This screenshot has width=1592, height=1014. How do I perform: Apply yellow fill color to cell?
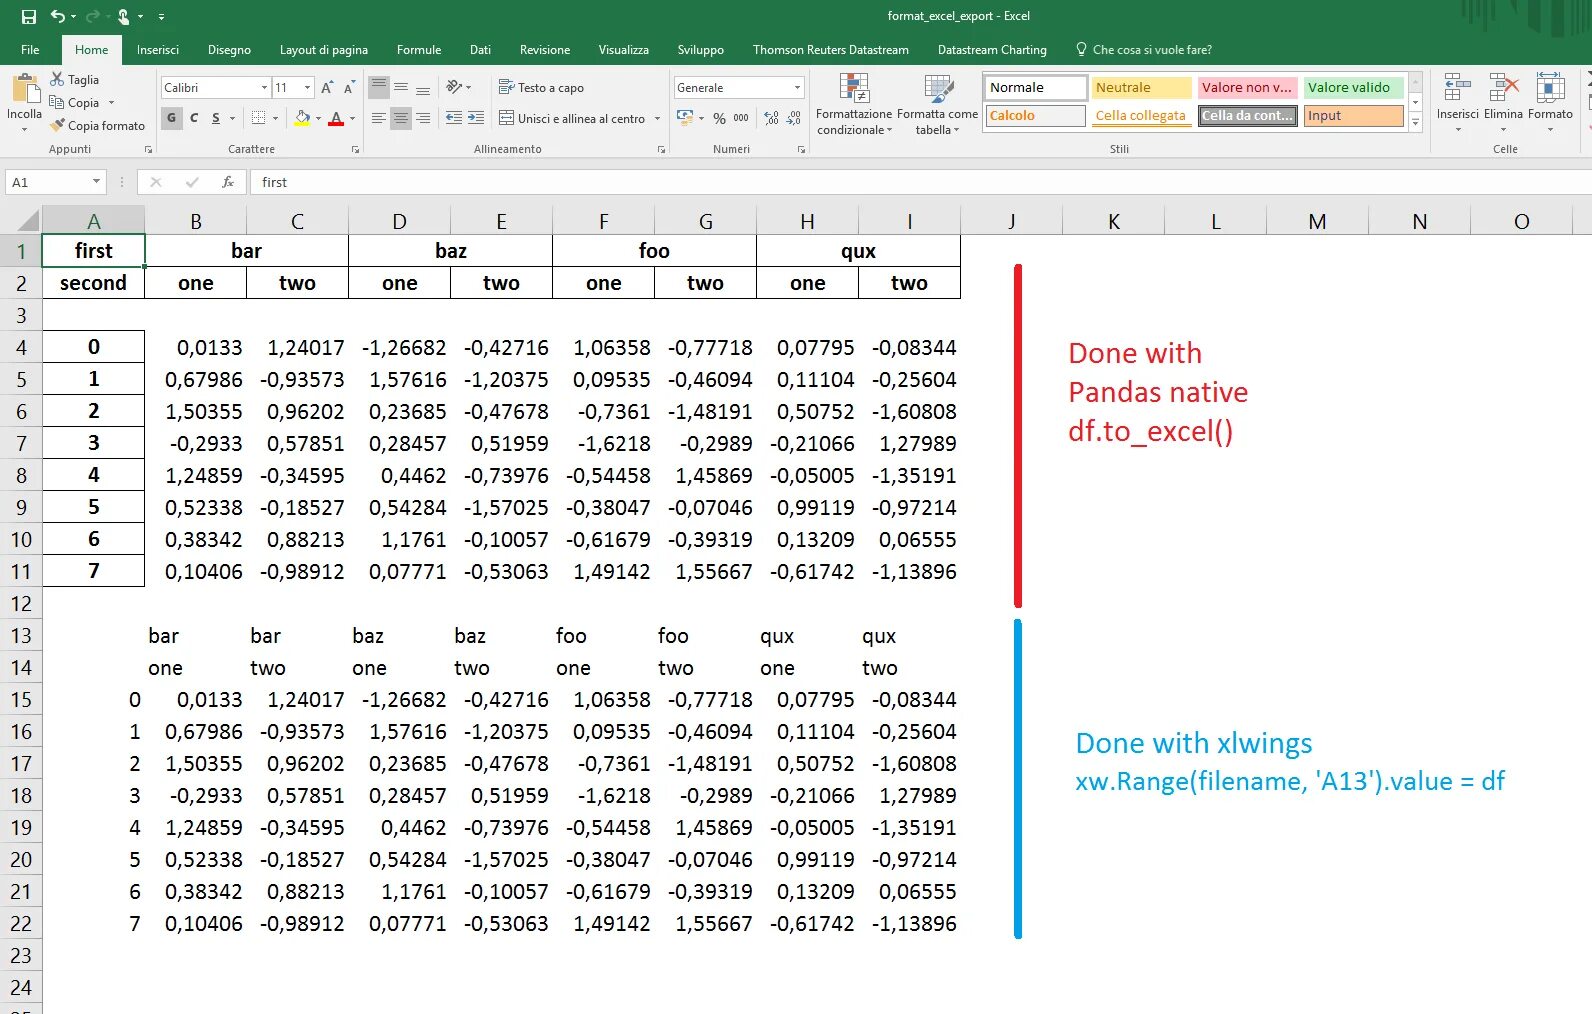tap(302, 118)
